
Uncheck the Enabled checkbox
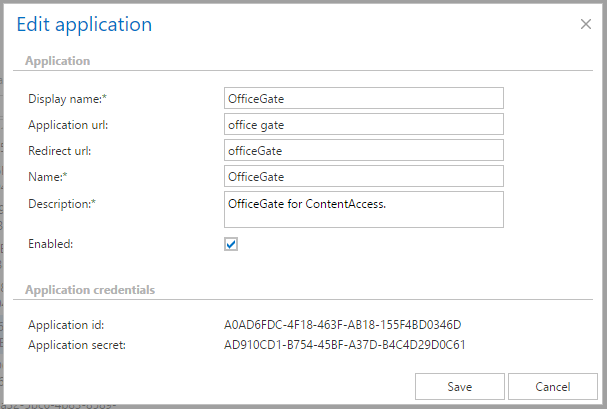click(231, 243)
